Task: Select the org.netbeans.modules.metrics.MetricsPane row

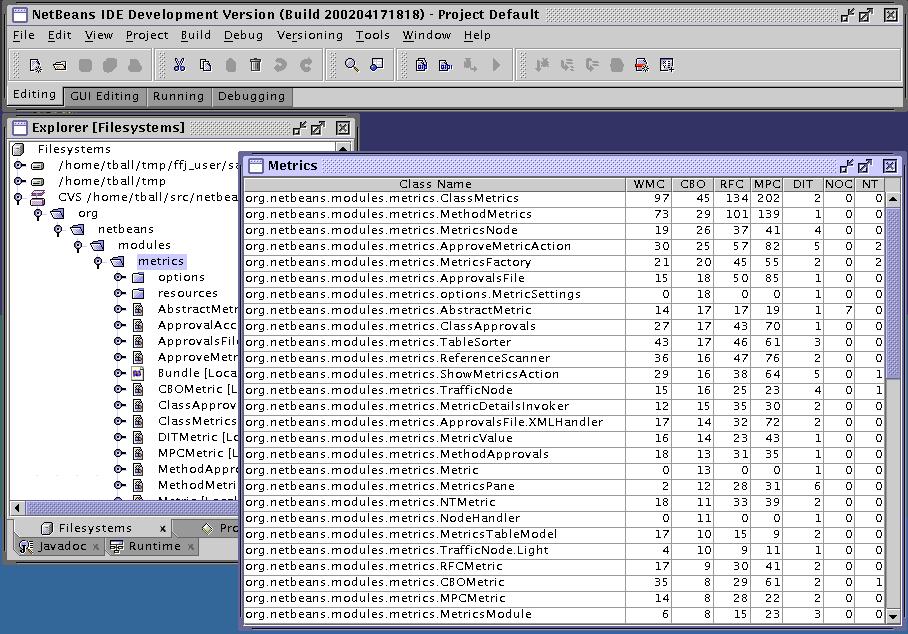Action: point(565,486)
